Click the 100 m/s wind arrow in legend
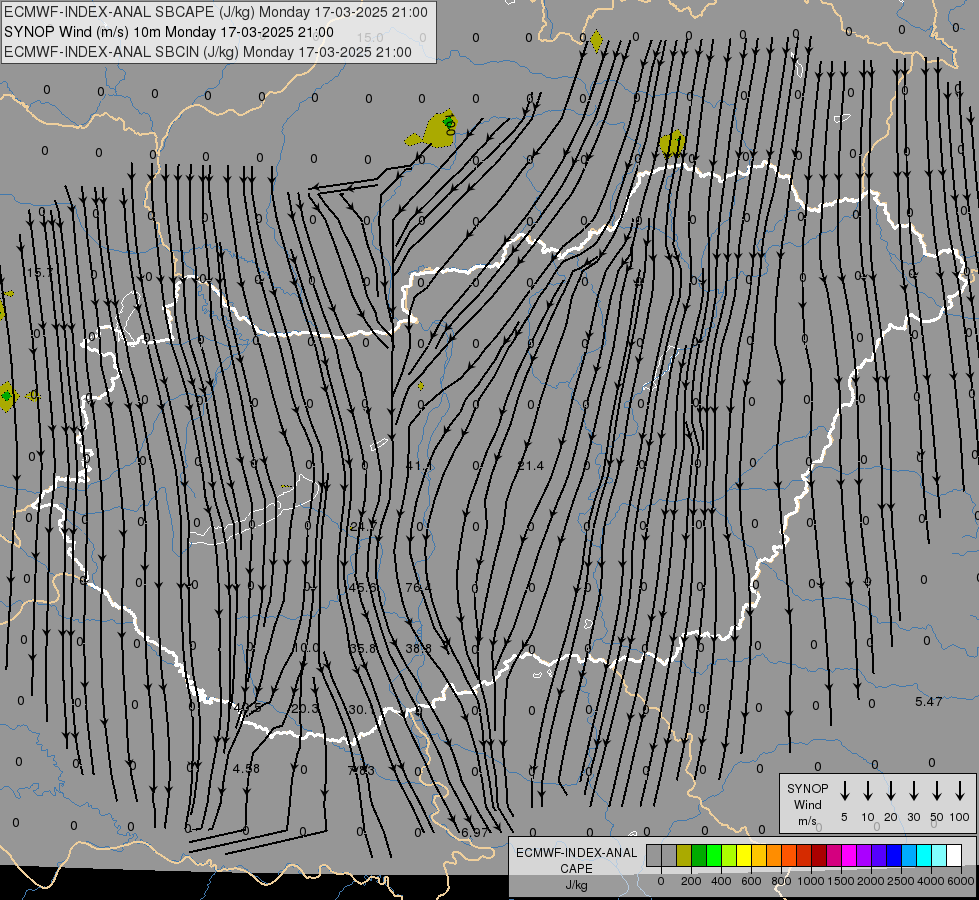Viewport: 979px width, 900px height. [x=960, y=791]
